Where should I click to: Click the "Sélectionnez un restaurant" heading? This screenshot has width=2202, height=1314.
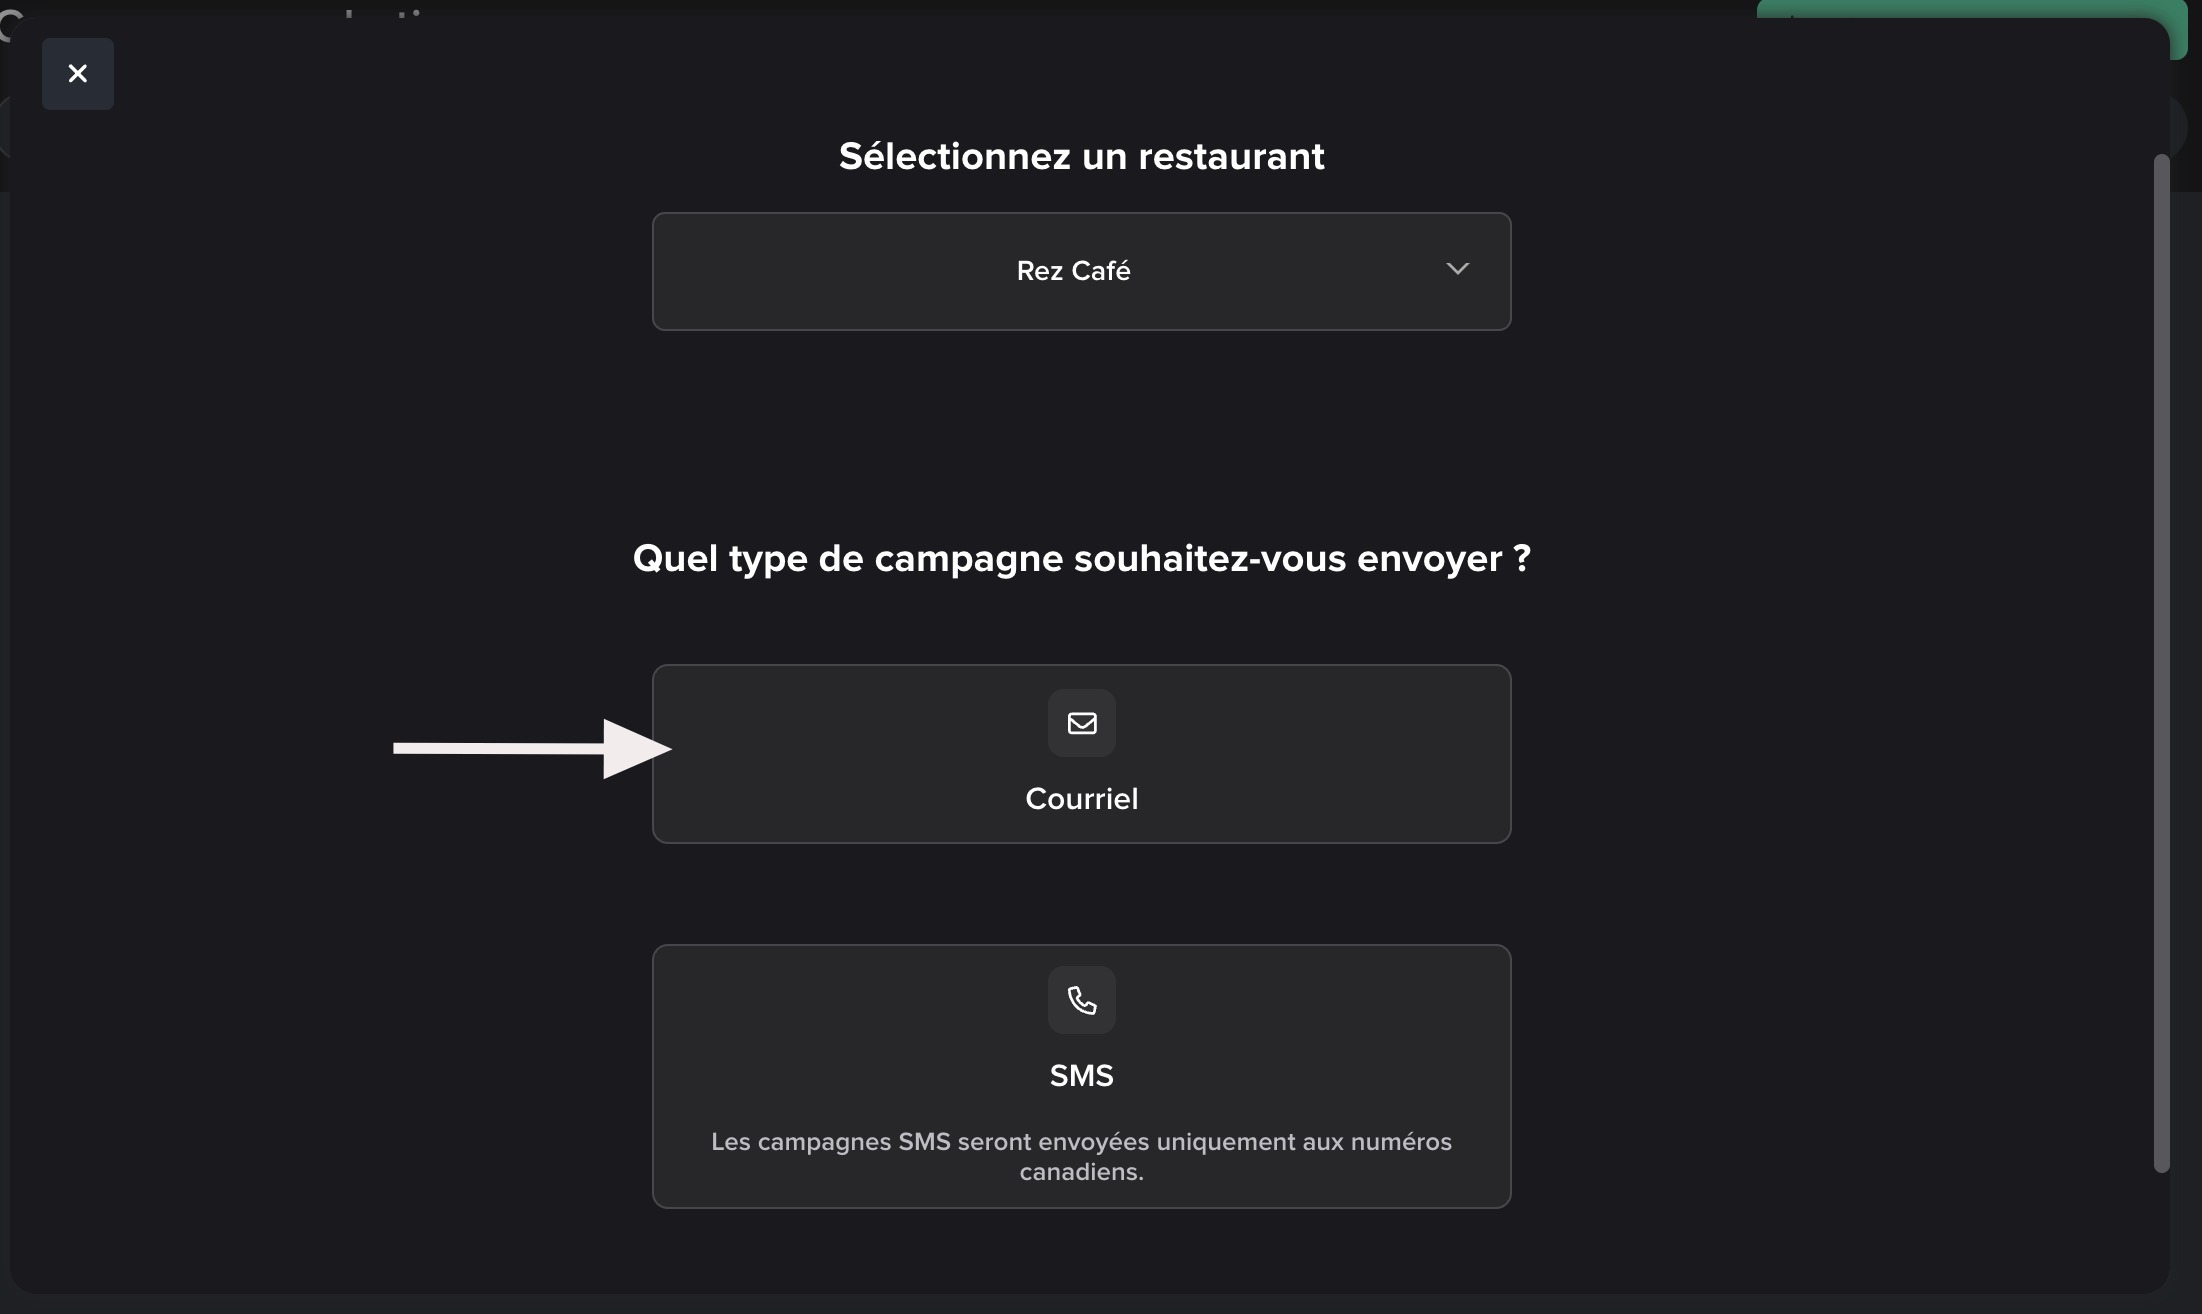(x=1081, y=157)
